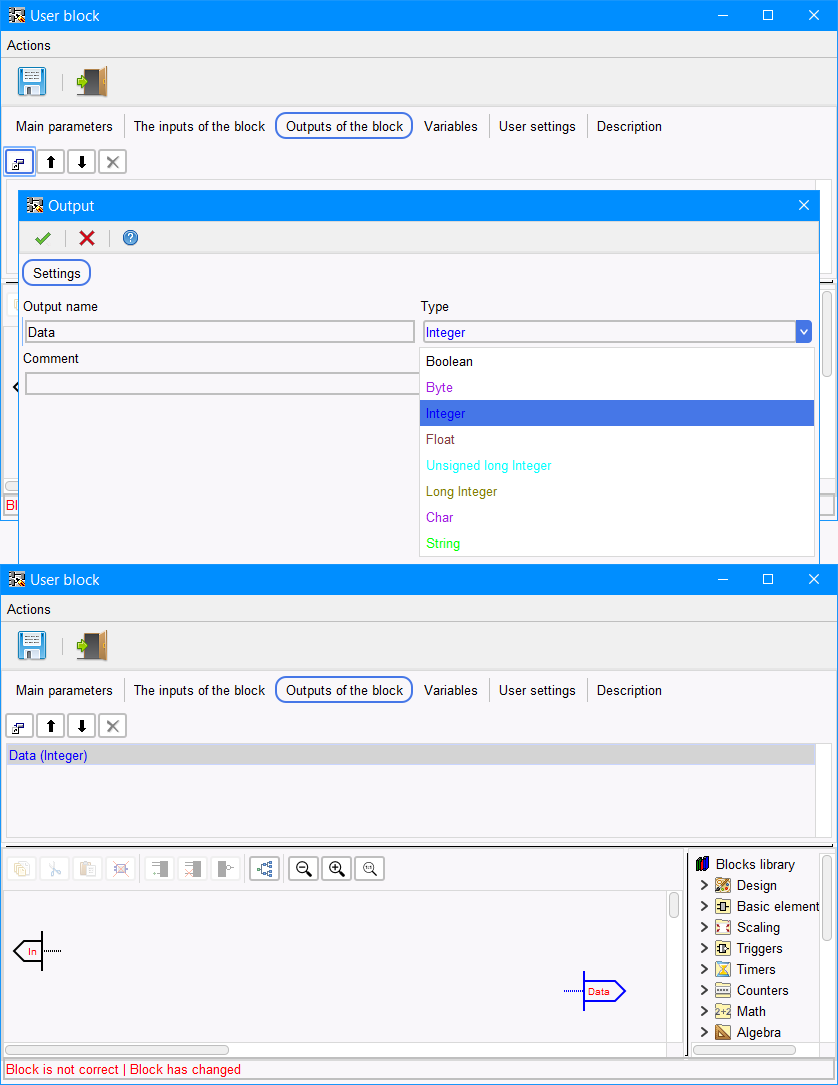Image resolution: width=838 pixels, height=1085 pixels.
Task: Select the Data output block on canvas
Action: click(x=600, y=991)
